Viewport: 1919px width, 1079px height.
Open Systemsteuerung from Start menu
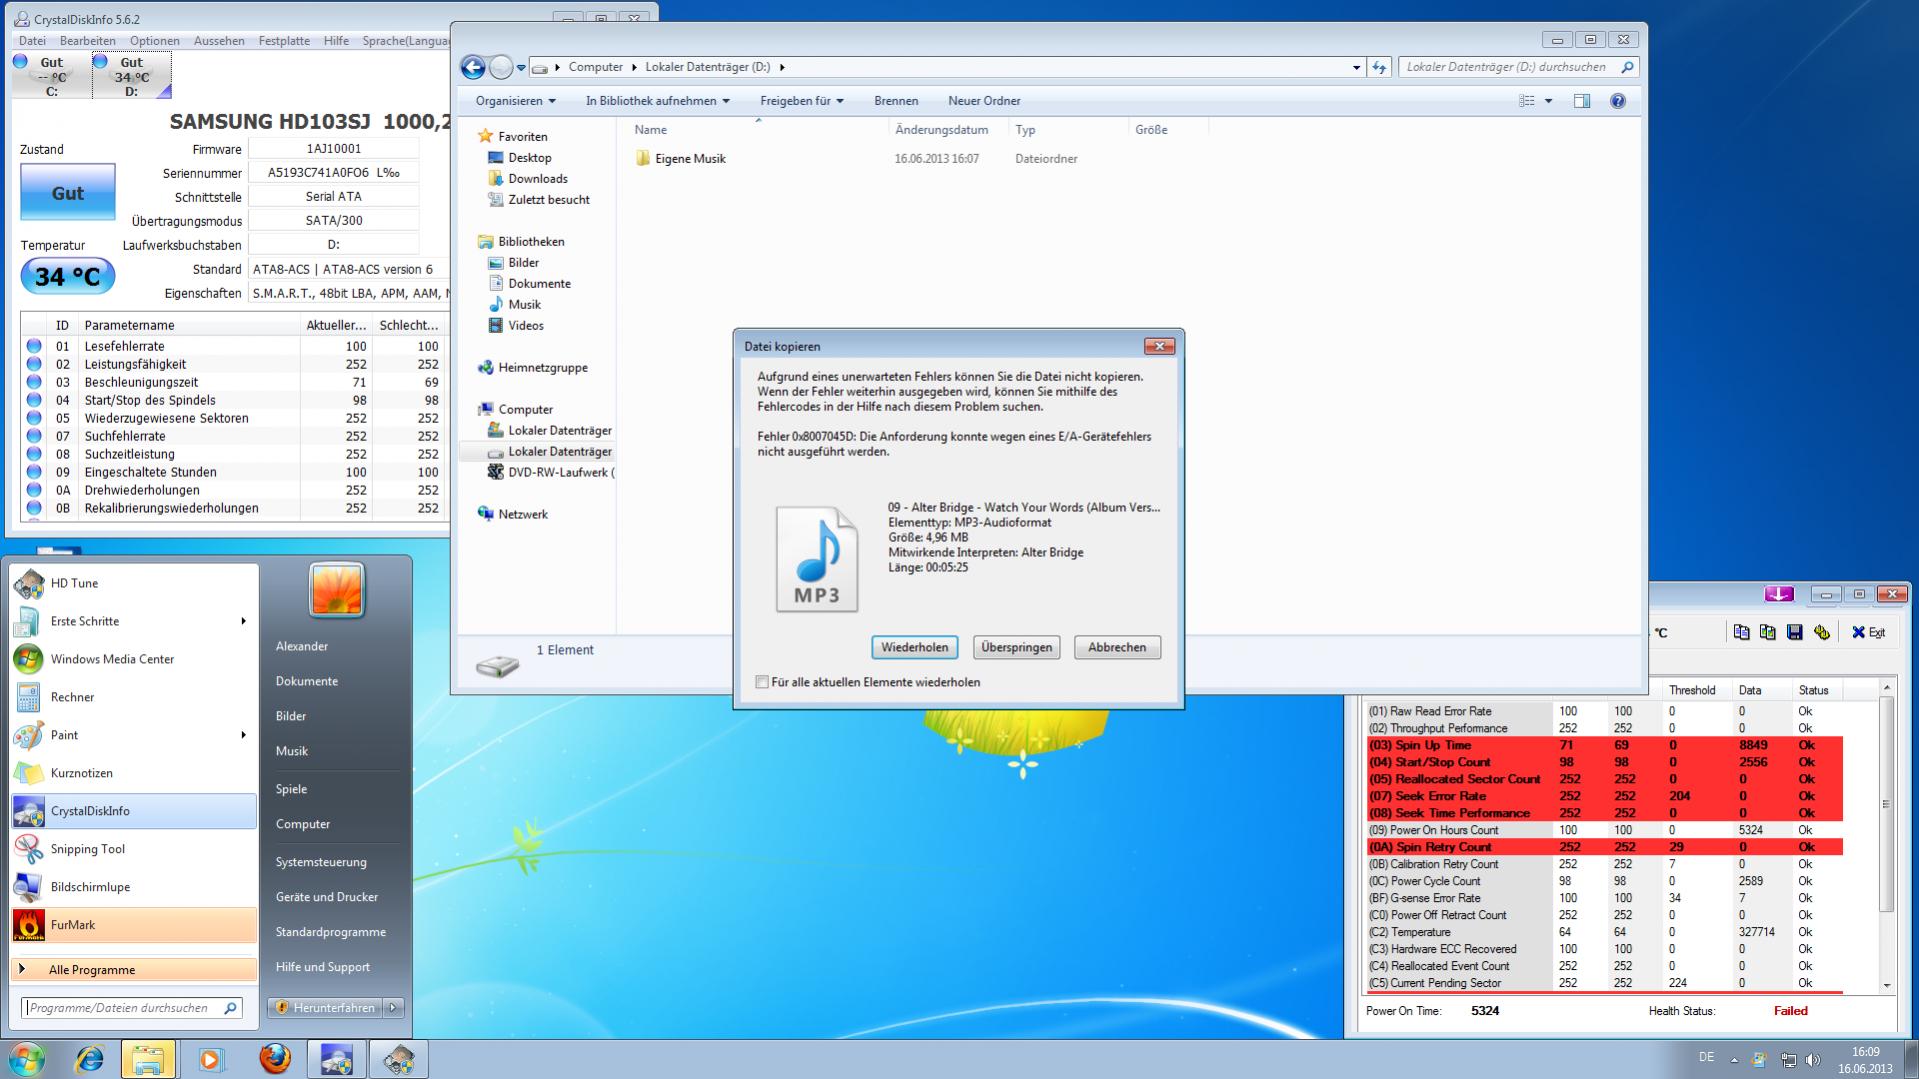(321, 862)
